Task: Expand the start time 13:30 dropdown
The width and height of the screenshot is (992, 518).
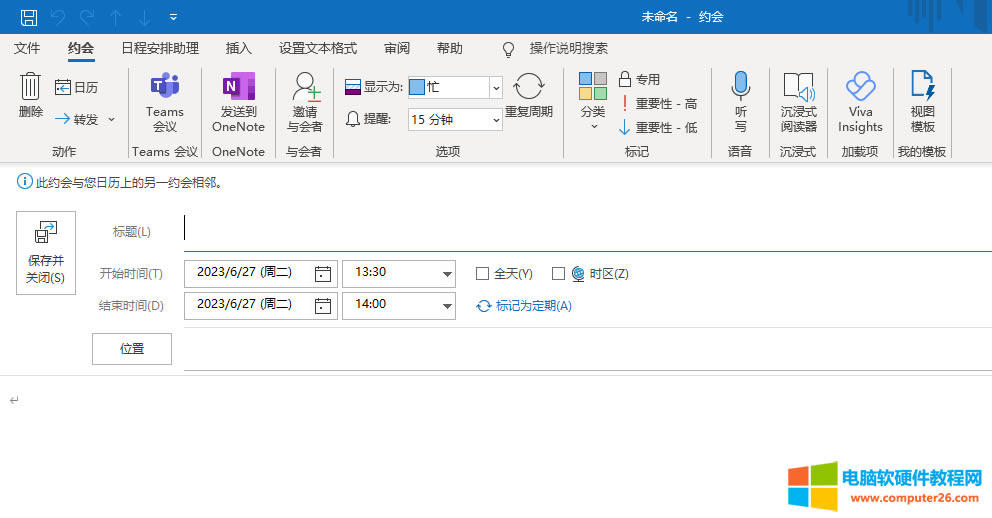Action: click(447, 274)
